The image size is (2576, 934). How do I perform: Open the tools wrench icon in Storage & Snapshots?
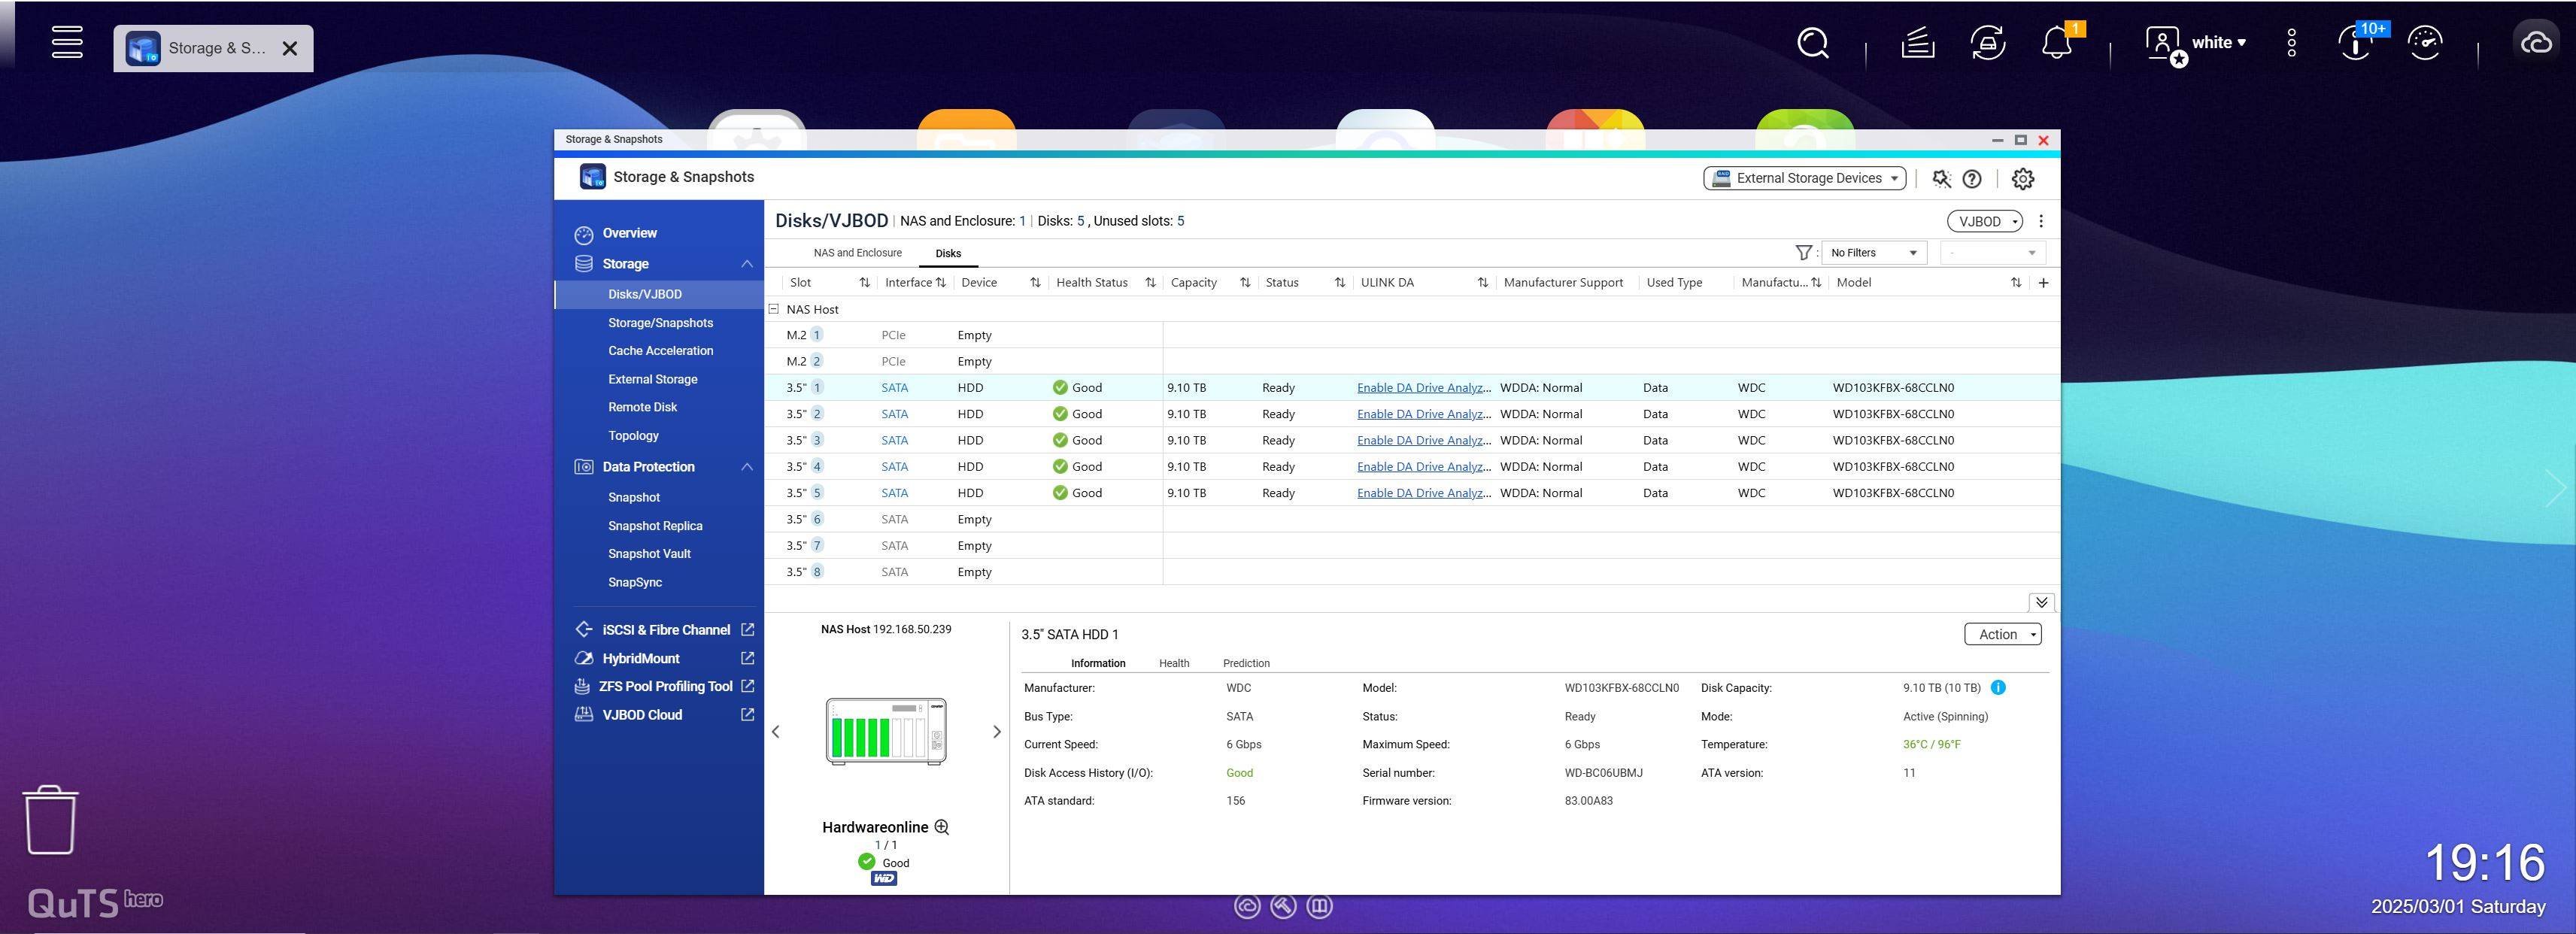click(1941, 179)
